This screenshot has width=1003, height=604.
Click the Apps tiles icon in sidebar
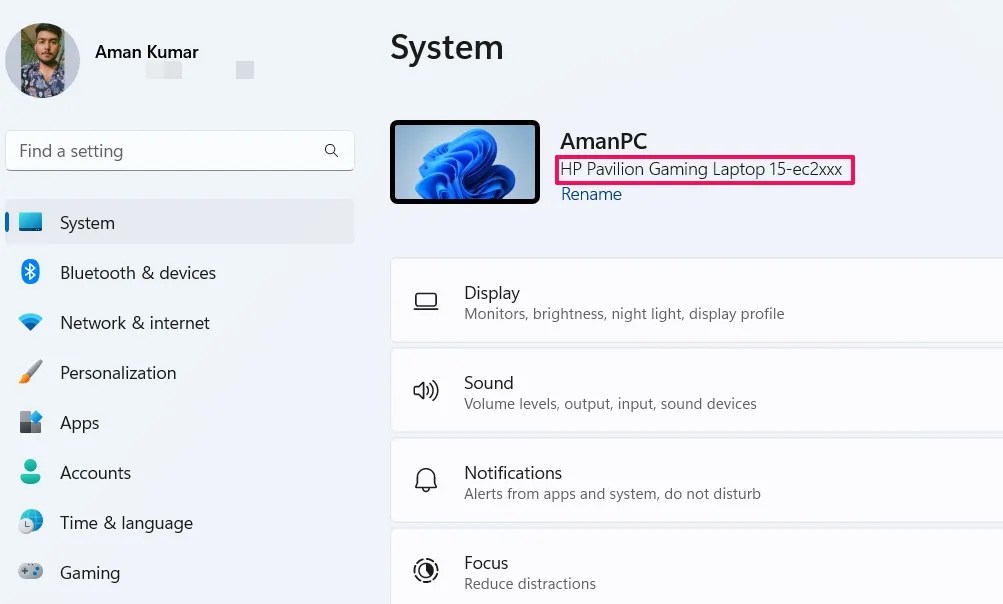(x=30, y=422)
